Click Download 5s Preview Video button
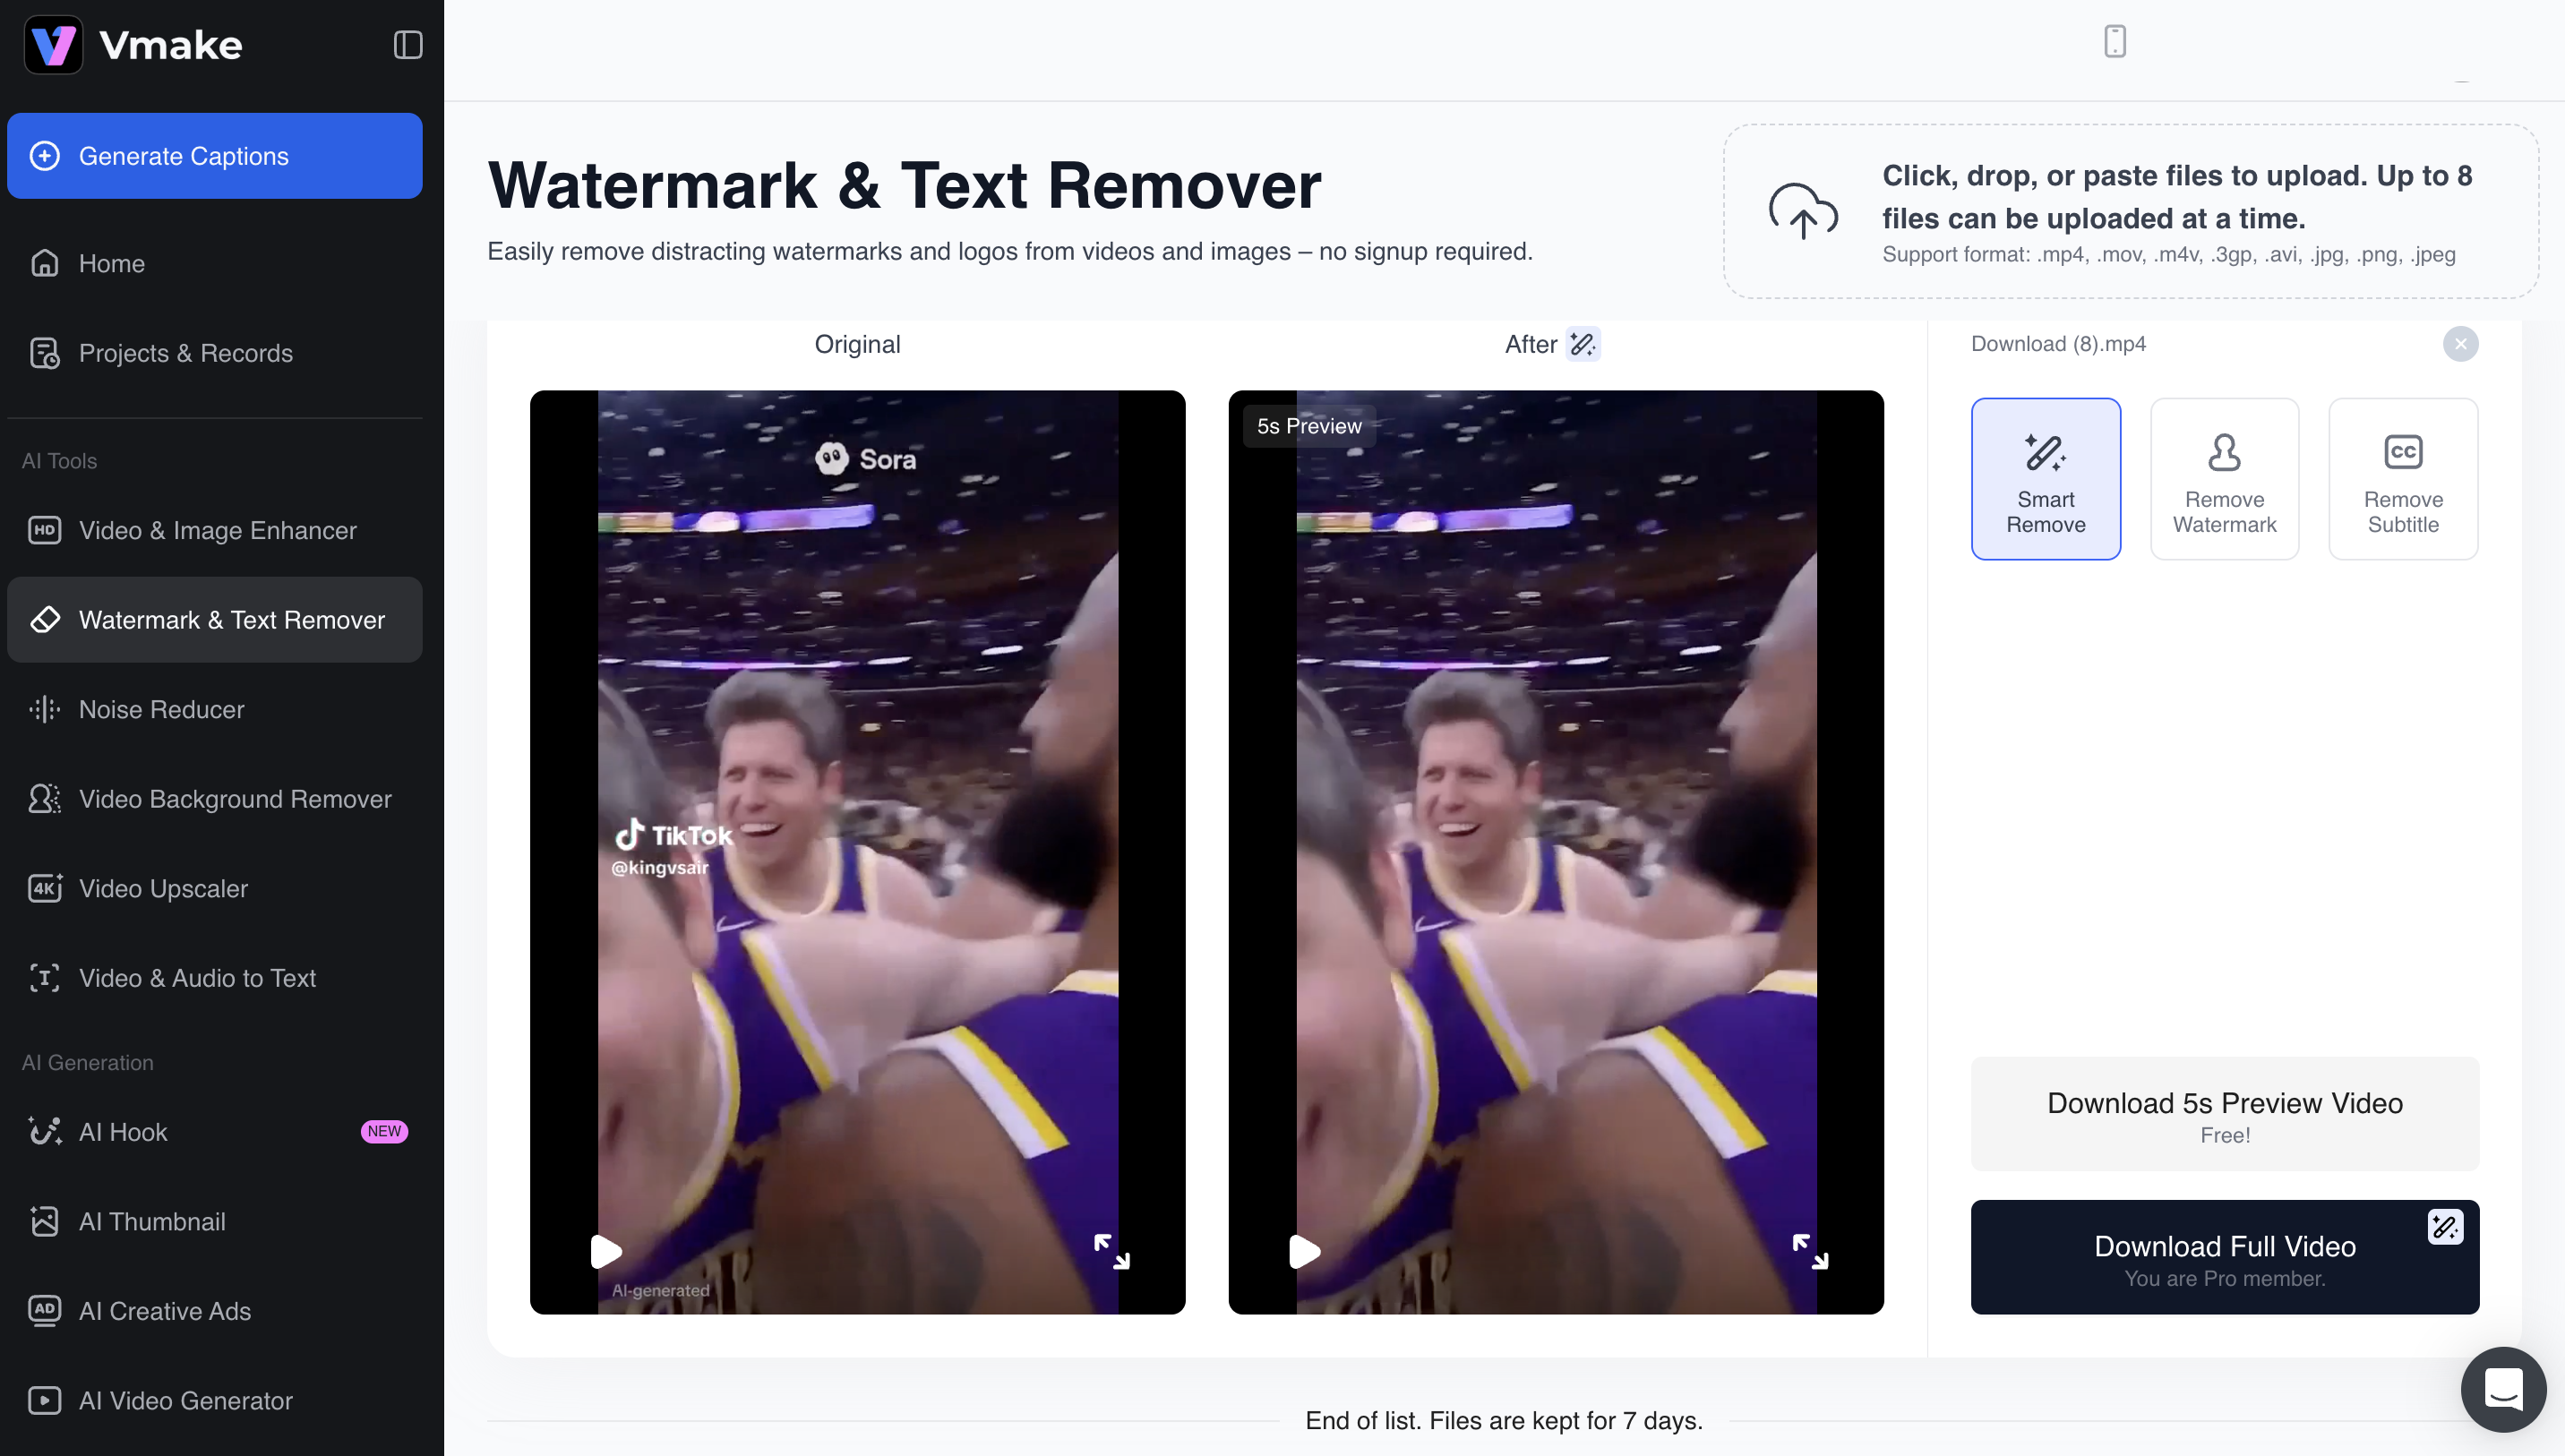Screen dimensions: 2565x1456 [x=2224, y=1114]
